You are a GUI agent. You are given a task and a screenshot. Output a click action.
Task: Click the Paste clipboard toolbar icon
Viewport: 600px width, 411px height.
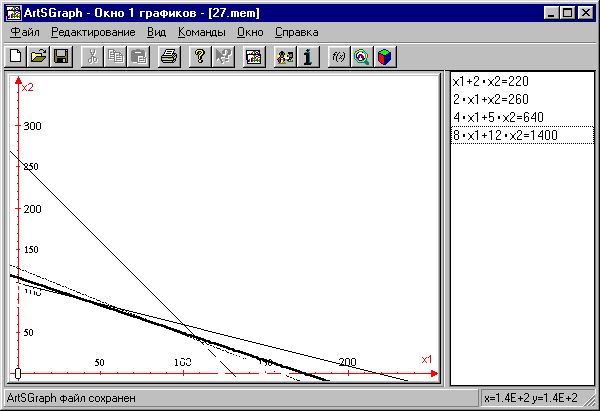tap(139, 57)
